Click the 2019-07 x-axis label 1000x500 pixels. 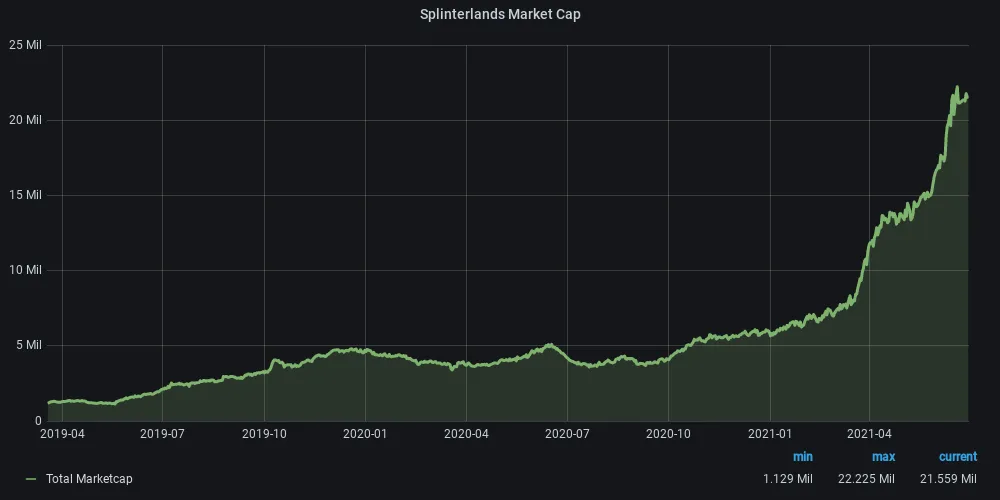click(162, 434)
